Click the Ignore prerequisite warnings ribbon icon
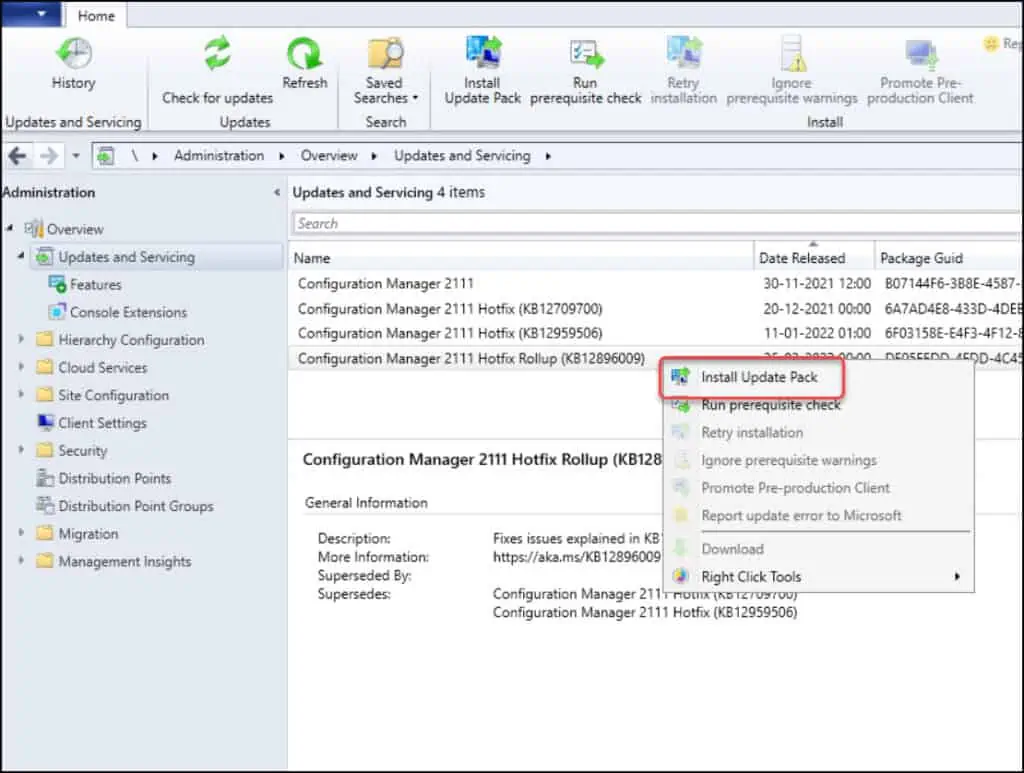The width and height of the screenshot is (1024, 773). [793, 54]
